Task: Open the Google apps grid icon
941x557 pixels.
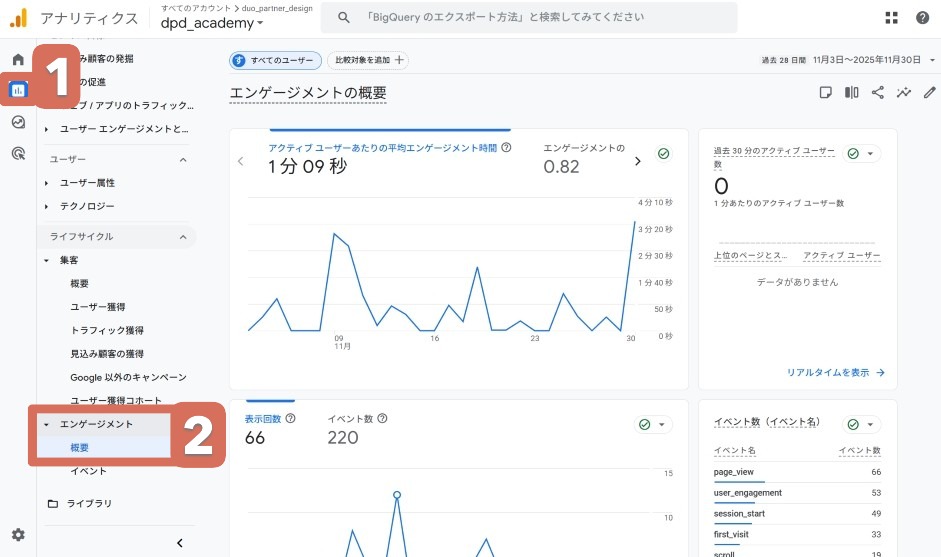Action: (x=892, y=18)
